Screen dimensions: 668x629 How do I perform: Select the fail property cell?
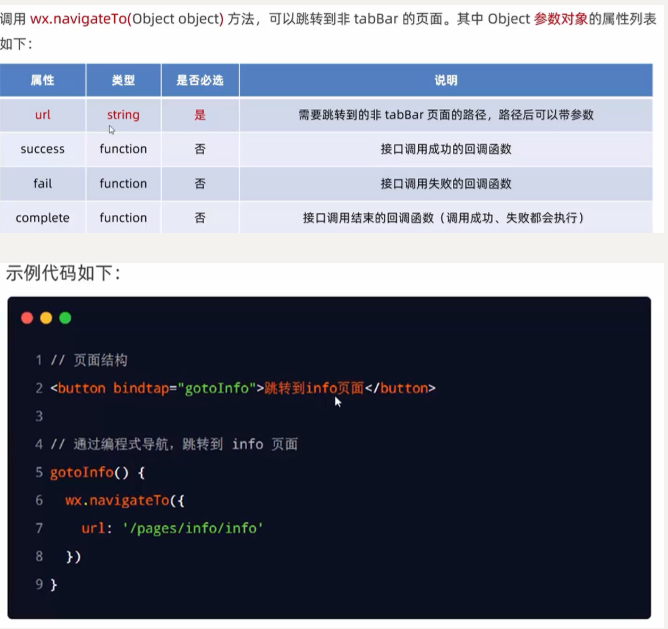point(43,183)
